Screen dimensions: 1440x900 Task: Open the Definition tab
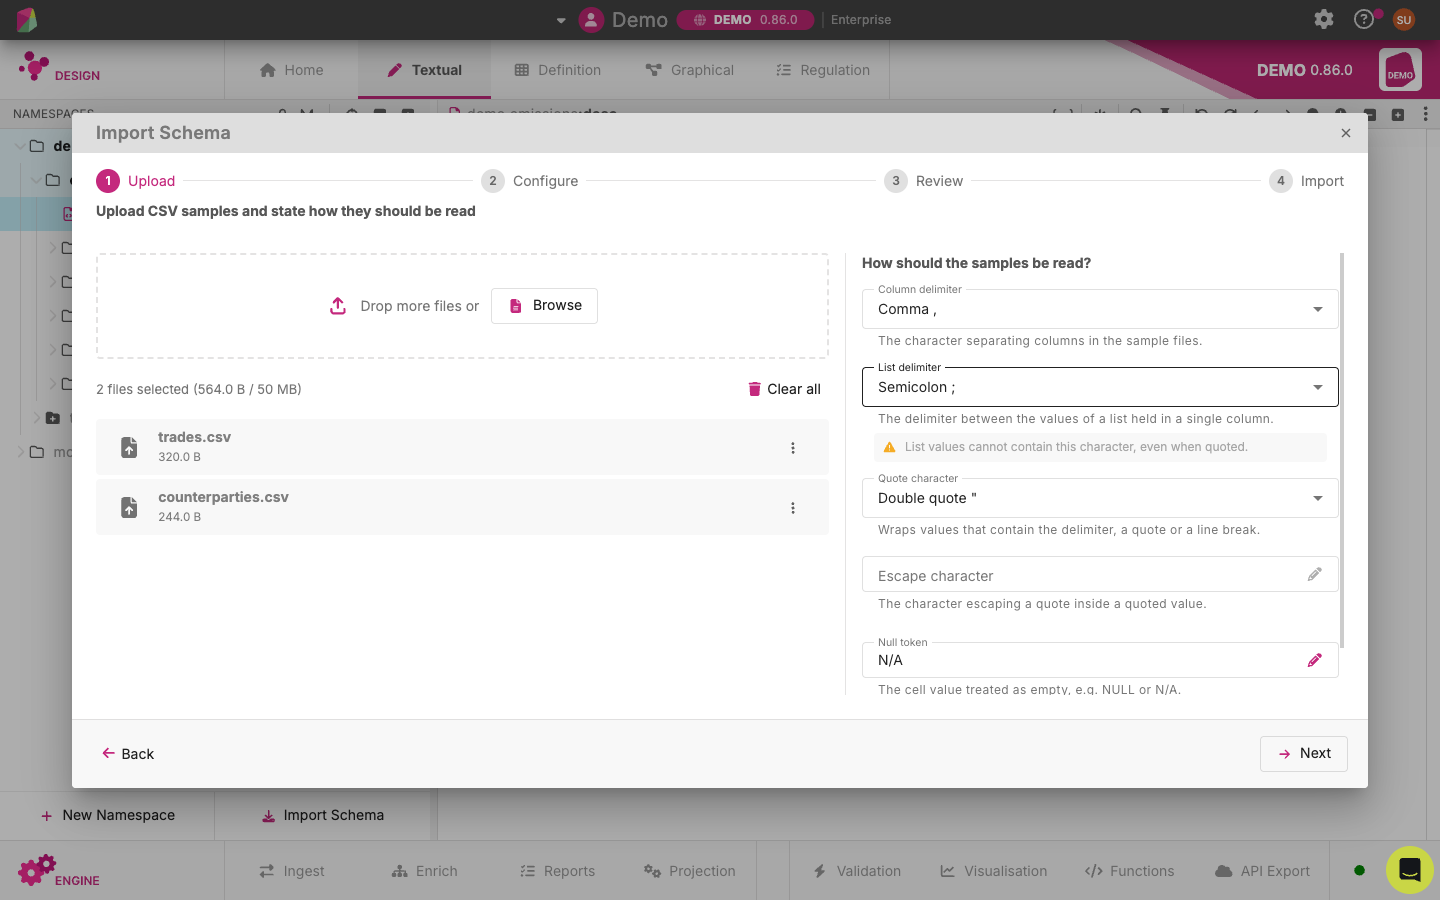(x=558, y=70)
